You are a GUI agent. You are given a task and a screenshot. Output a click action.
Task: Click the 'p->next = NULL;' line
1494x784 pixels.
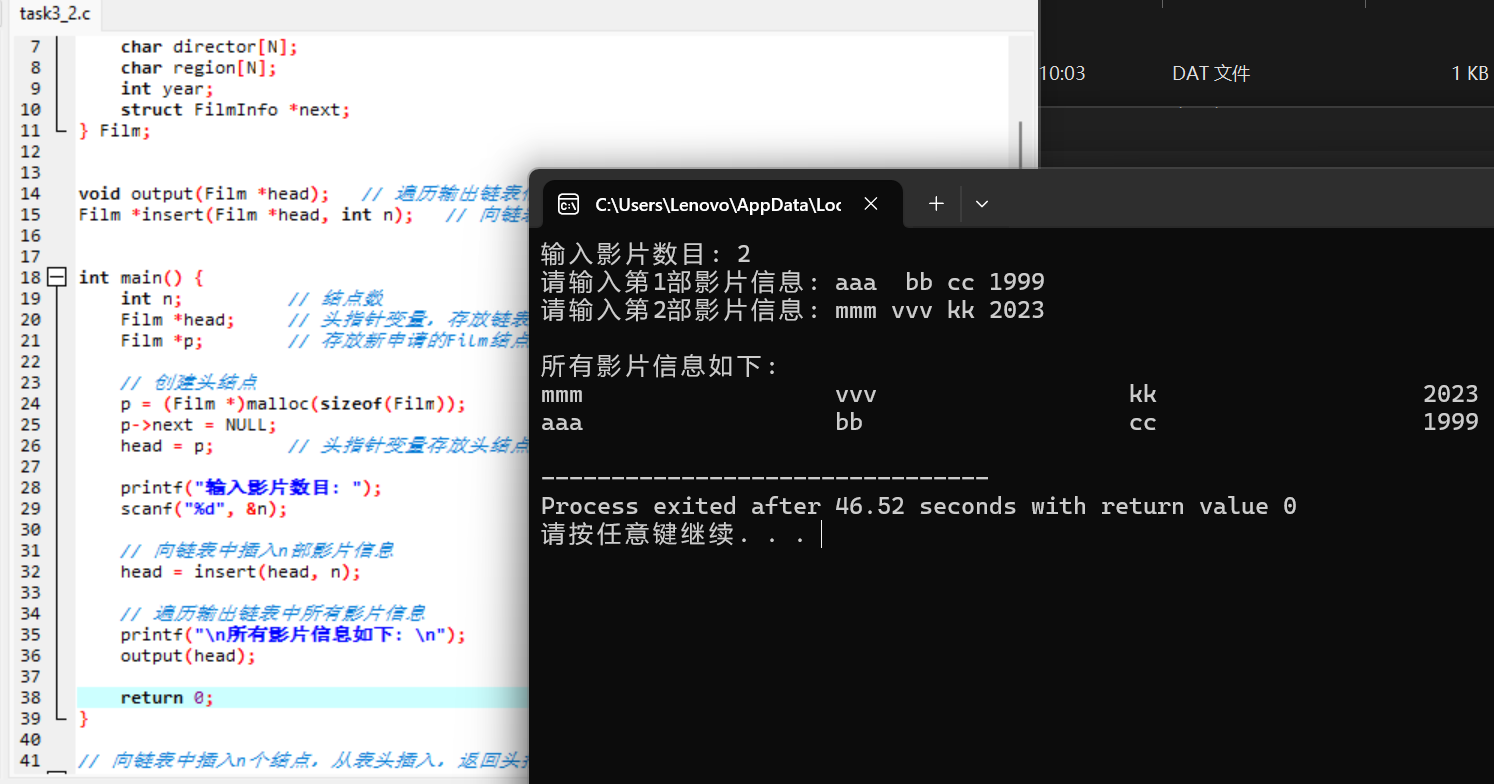coord(198,424)
